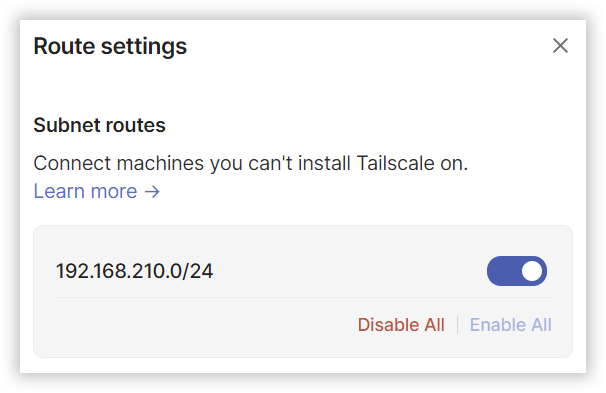Click the white knob of the route toggle
The width and height of the screenshot is (606, 393).
coord(532,271)
